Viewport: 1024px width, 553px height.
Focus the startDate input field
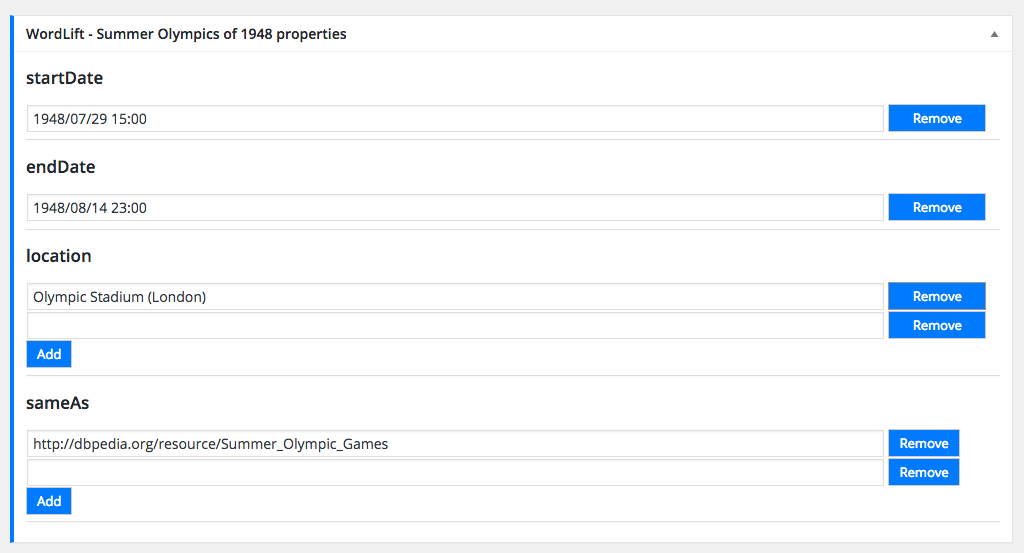[455, 119]
